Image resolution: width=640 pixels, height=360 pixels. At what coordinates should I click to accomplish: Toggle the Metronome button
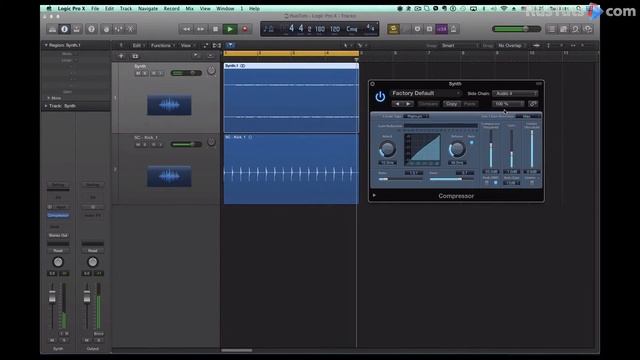[x=453, y=29]
